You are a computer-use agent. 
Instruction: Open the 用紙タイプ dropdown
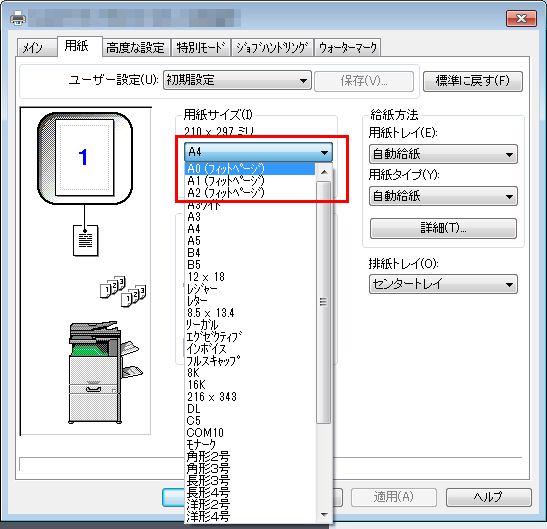point(443,196)
